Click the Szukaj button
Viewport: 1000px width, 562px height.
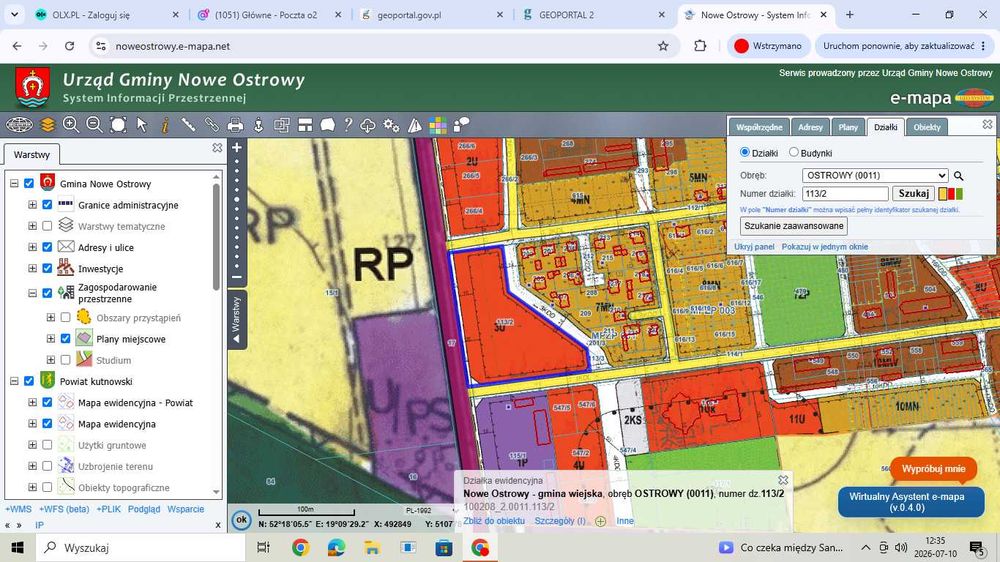(x=913, y=193)
